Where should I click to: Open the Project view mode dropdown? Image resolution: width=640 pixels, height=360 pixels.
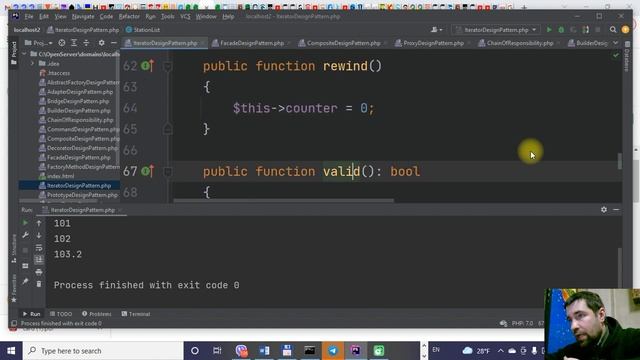pyautogui.click(x=39, y=43)
